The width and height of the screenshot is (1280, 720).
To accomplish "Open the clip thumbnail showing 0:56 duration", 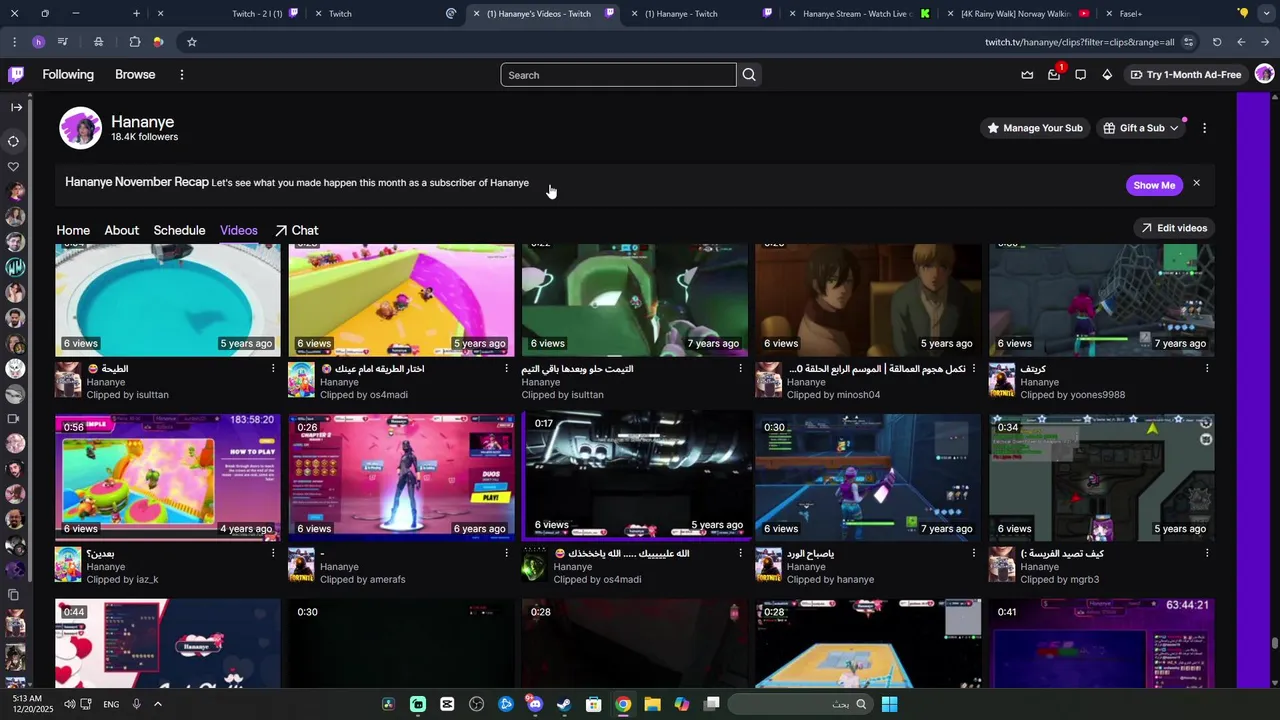I will point(168,477).
